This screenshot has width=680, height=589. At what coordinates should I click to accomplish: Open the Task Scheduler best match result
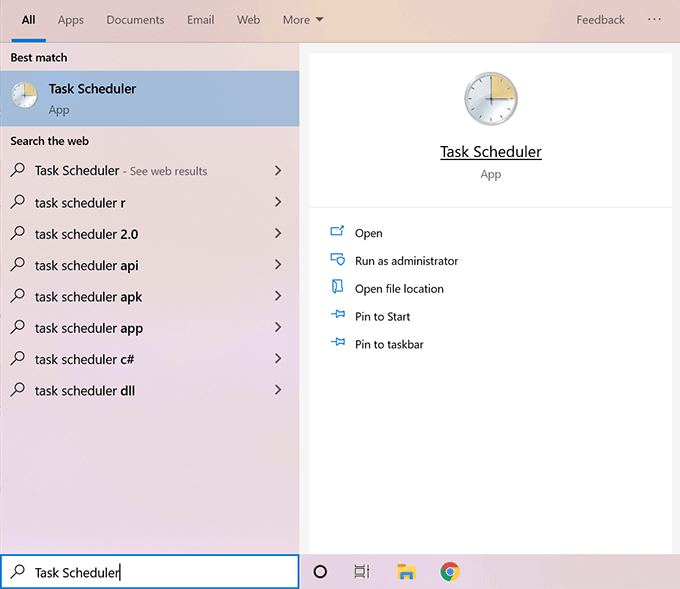click(150, 98)
